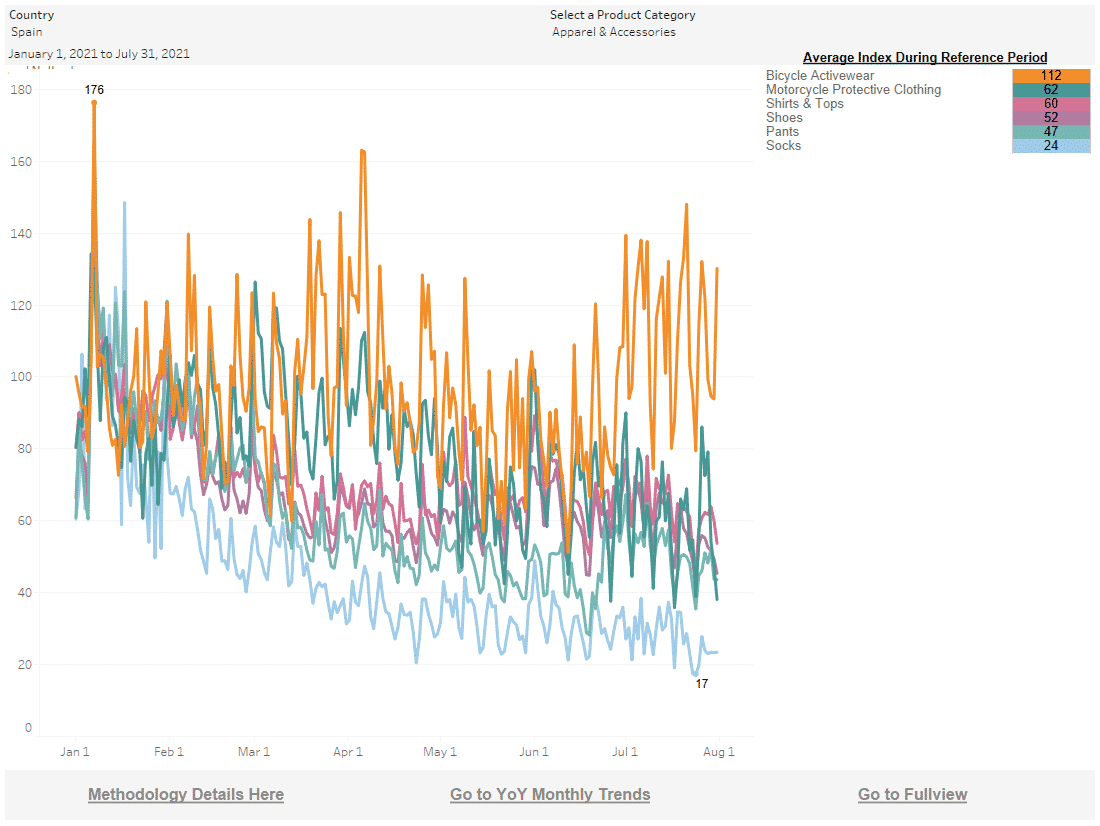
Task: Click the Average Index During Reference Period header
Action: coord(924,57)
